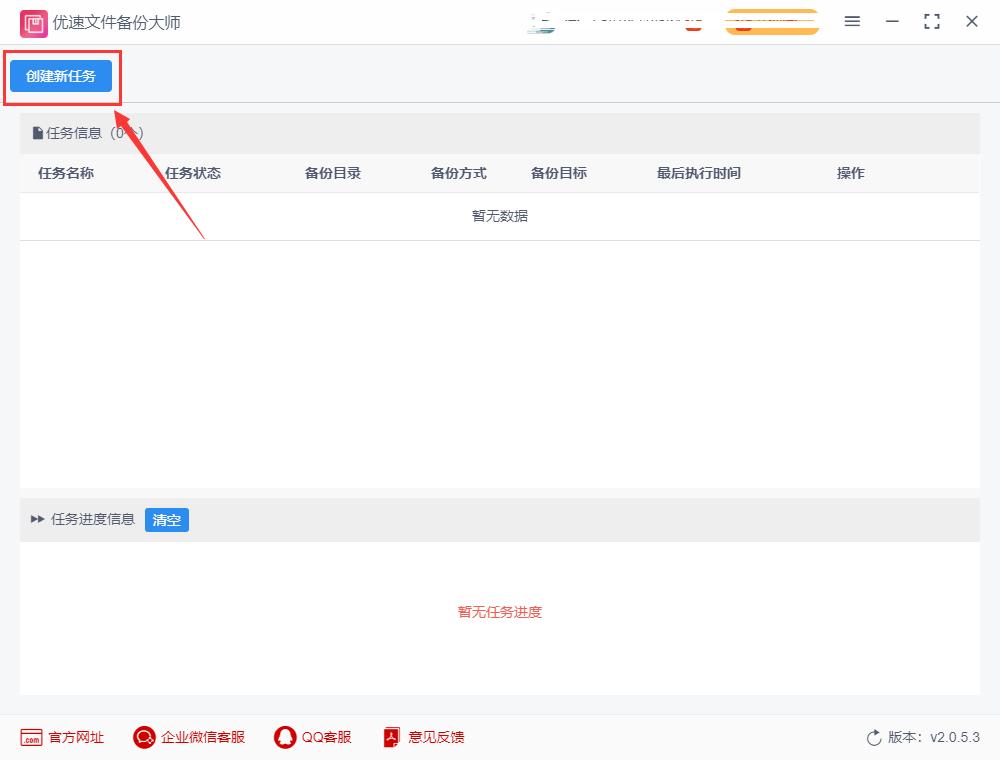Screen dimensions: 1000x760
Task: Click the user avatar in the title bar
Action: tap(542, 21)
